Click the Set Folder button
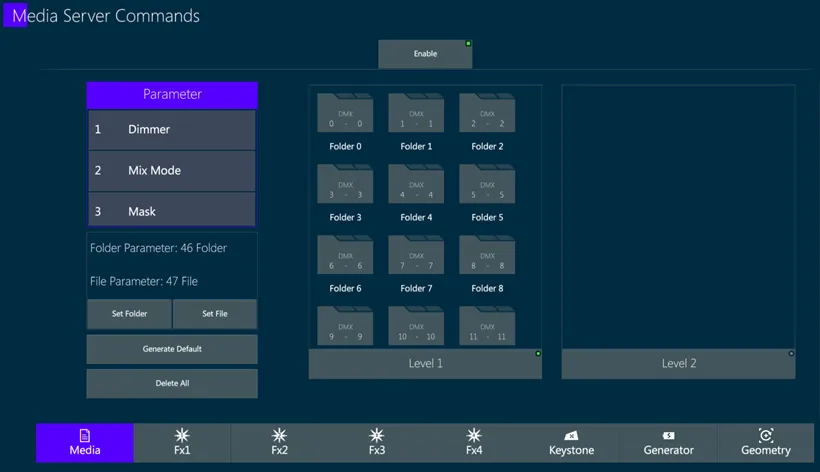Screen dimensions: 820x472 (x=129, y=314)
